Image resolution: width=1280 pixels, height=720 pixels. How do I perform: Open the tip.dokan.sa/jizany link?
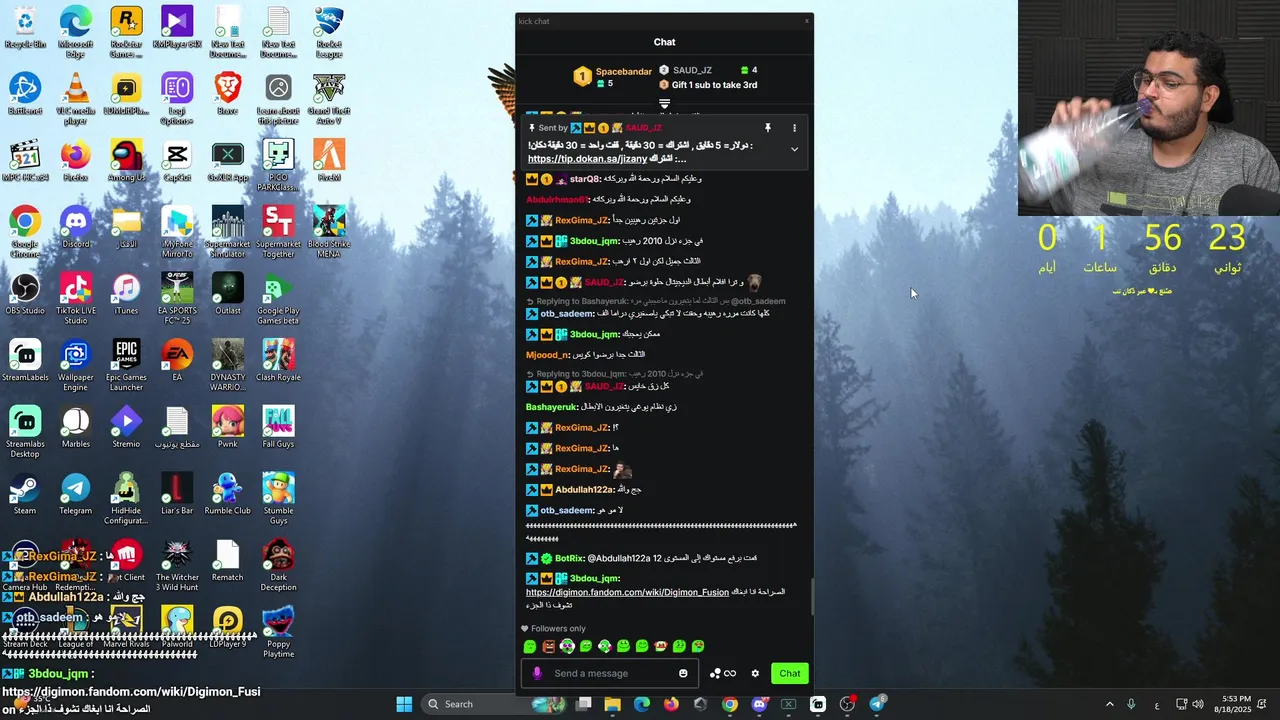coord(587,159)
